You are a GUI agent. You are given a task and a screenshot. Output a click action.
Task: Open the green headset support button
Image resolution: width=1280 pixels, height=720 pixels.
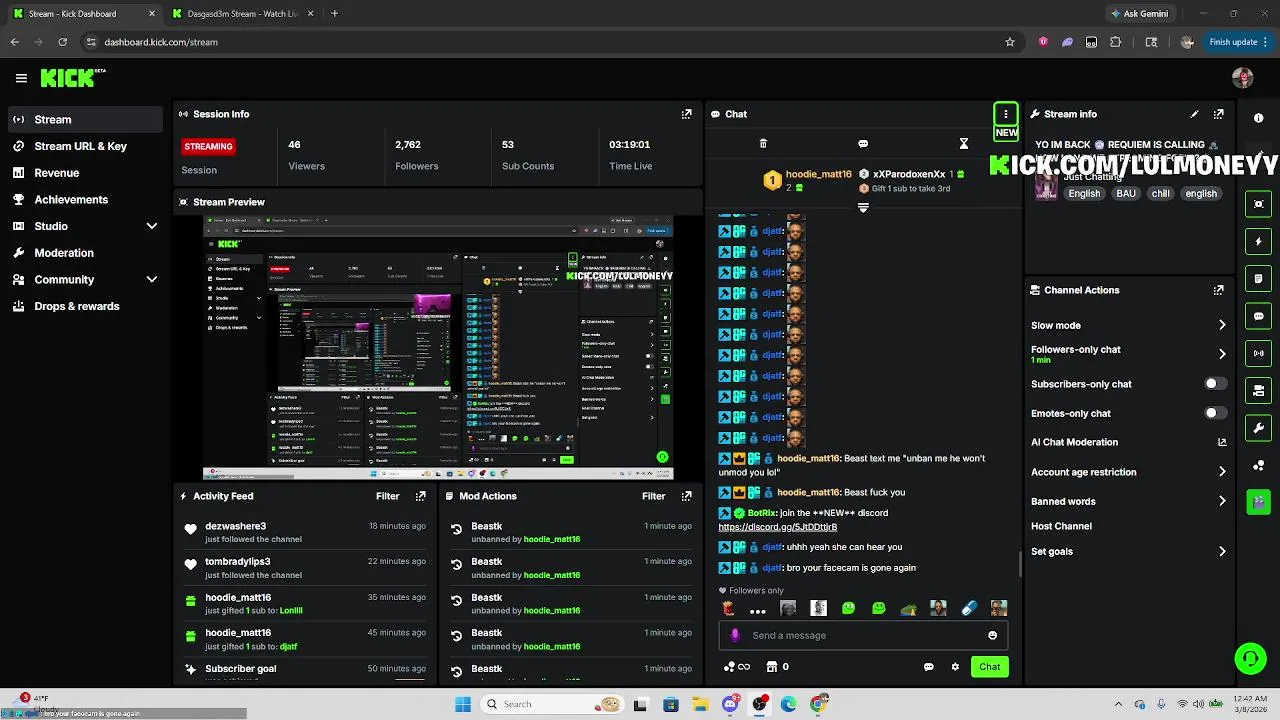click(1250, 658)
